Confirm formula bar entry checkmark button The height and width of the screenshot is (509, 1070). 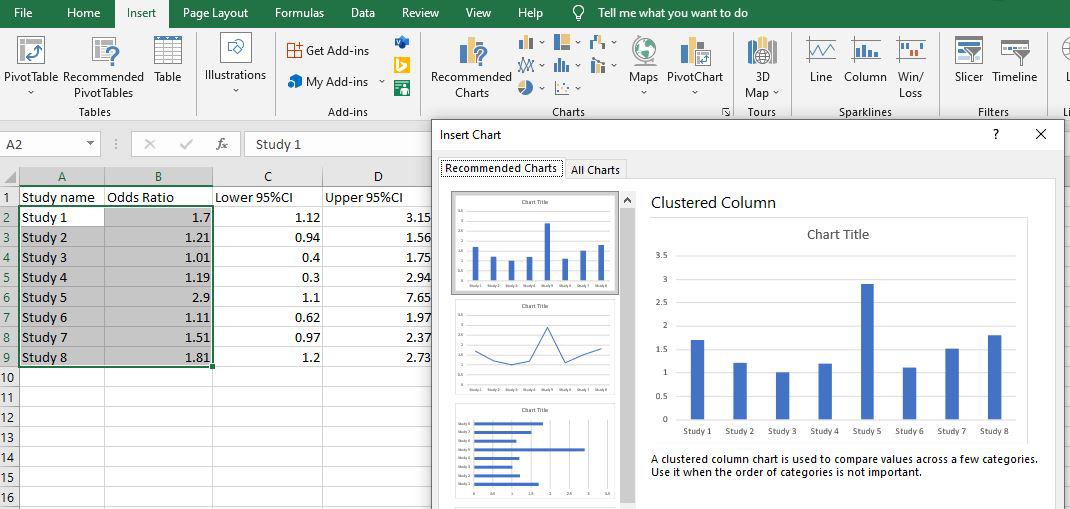tap(186, 144)
